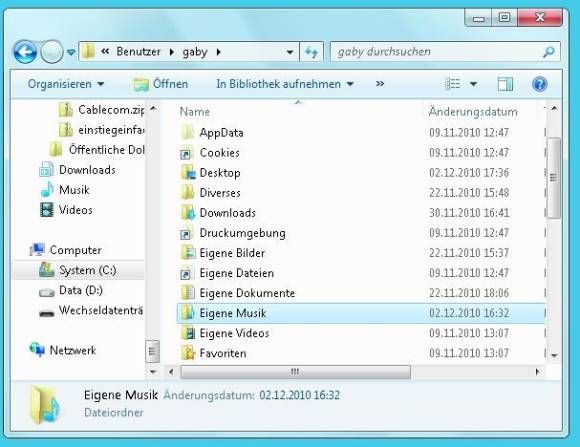Click the refresh arrows button beside address bar

tap(311, 52)
